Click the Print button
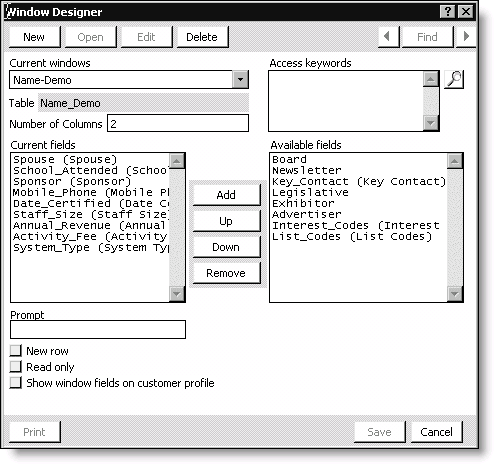 click(x=35, y=432)
